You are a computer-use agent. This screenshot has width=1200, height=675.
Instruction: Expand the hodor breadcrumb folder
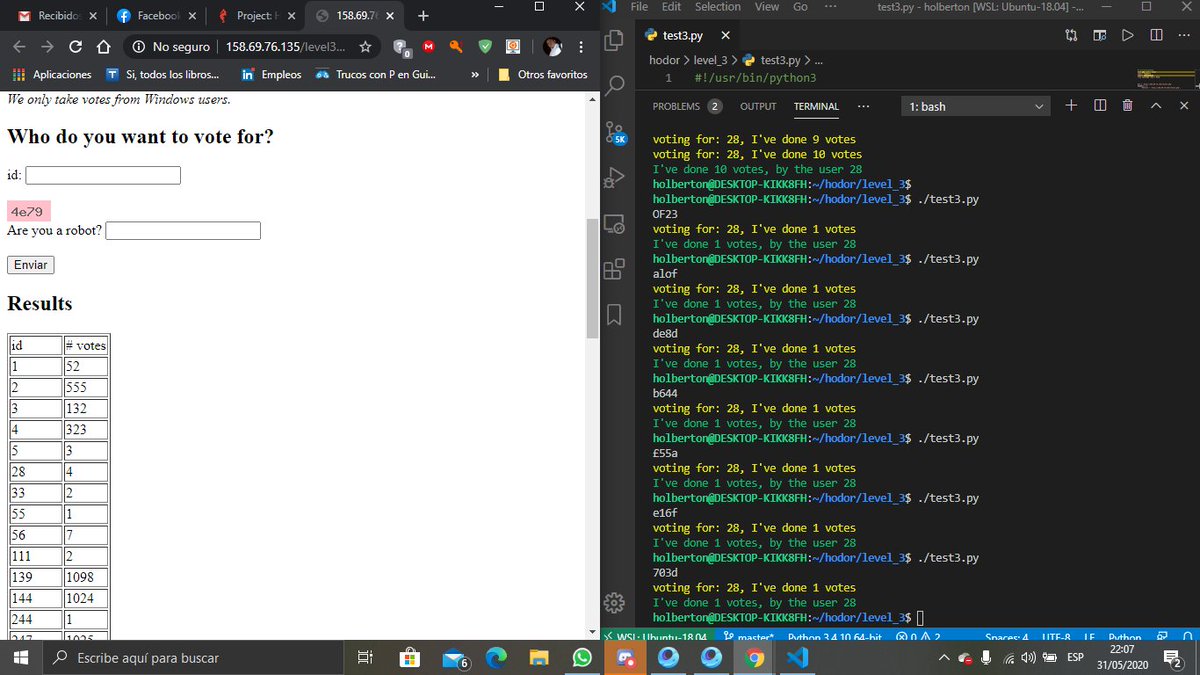coord(665,60)
